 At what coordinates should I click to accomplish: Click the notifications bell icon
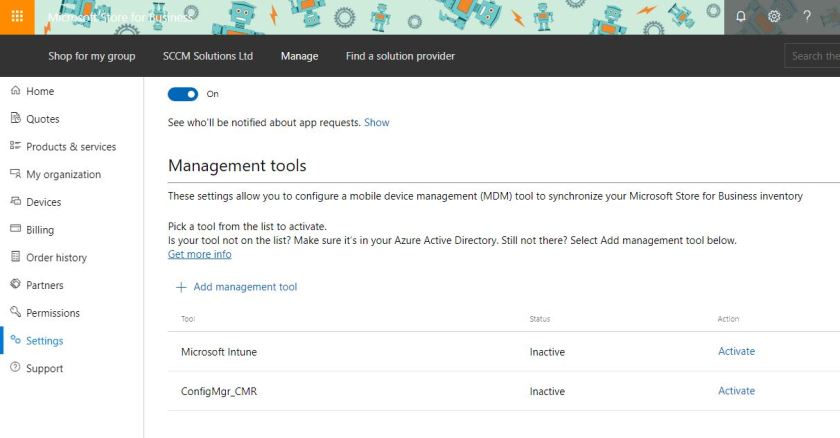741,17
